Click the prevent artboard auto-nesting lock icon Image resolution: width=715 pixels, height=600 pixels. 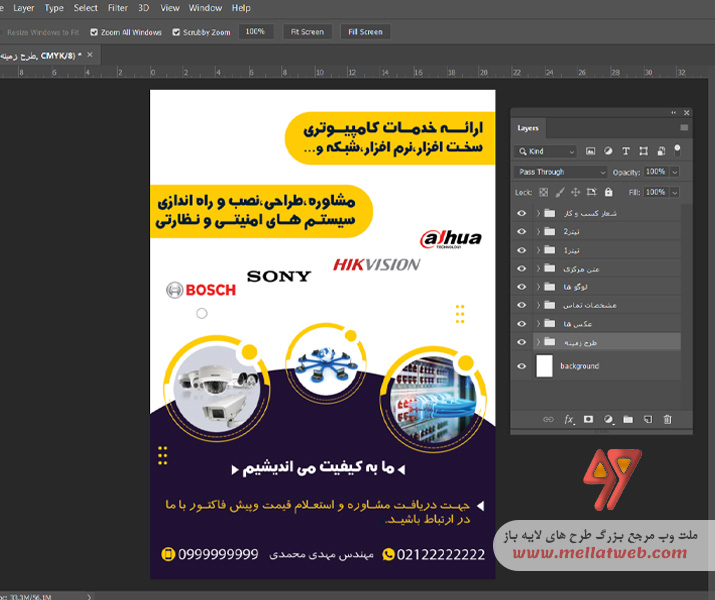click(x=591, y=192)
